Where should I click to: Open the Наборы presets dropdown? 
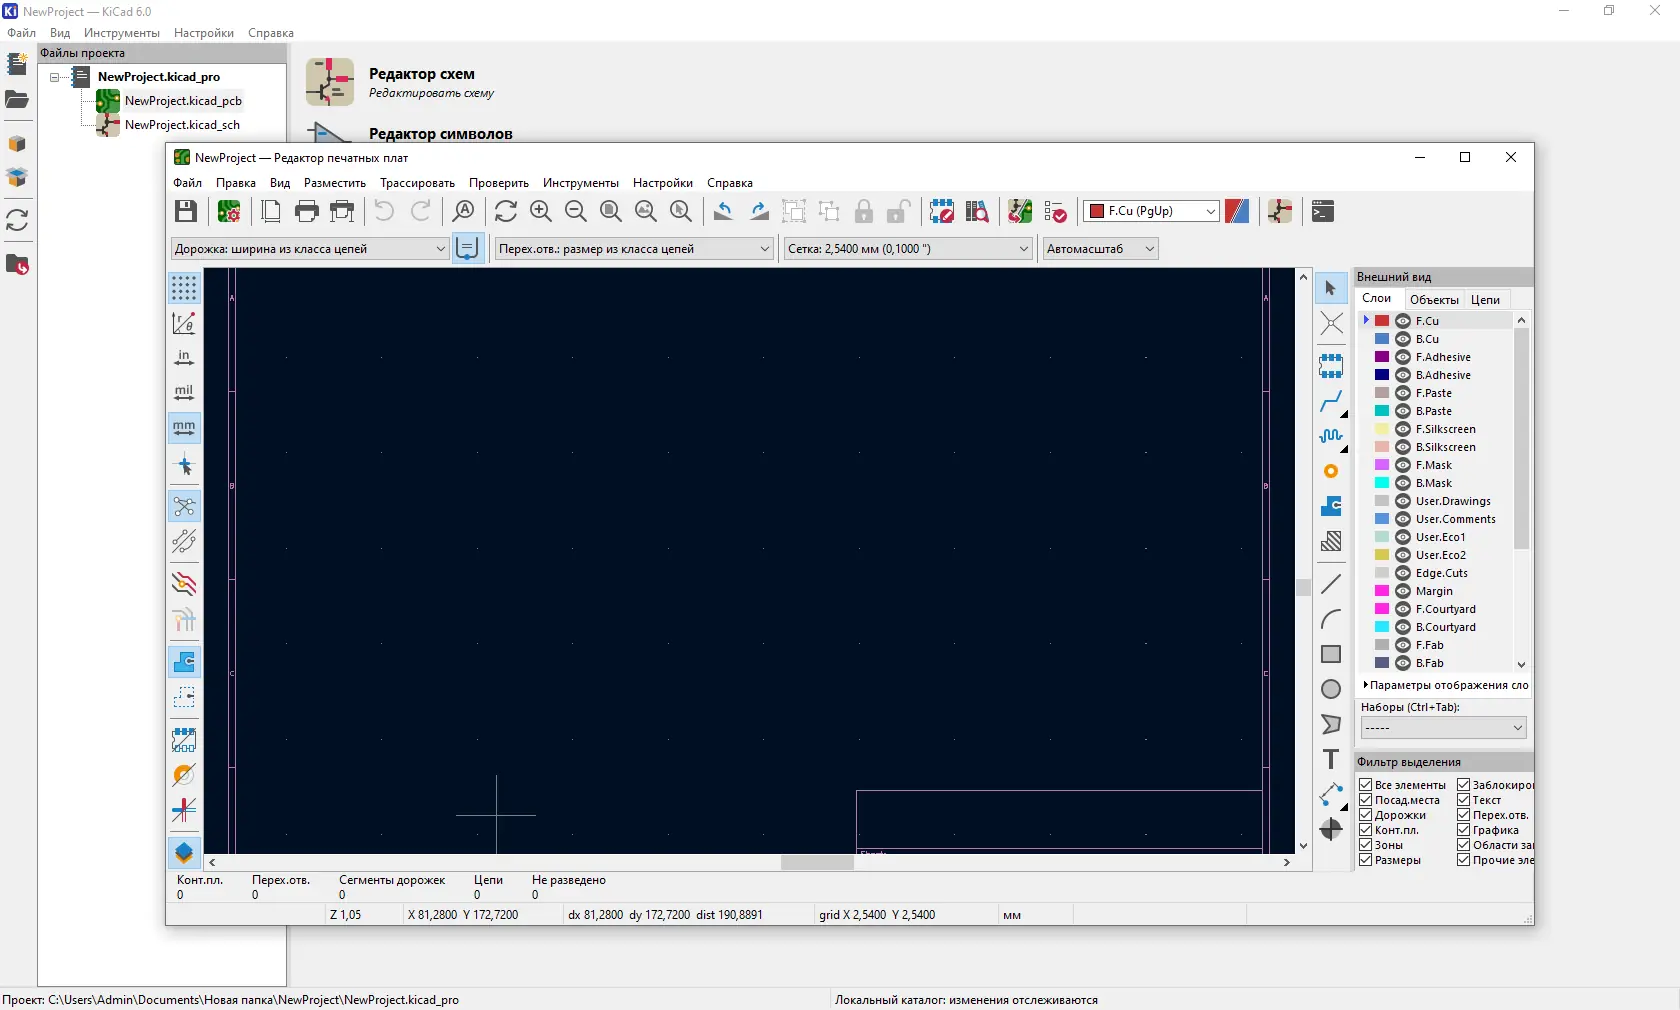coord(1443,728)
